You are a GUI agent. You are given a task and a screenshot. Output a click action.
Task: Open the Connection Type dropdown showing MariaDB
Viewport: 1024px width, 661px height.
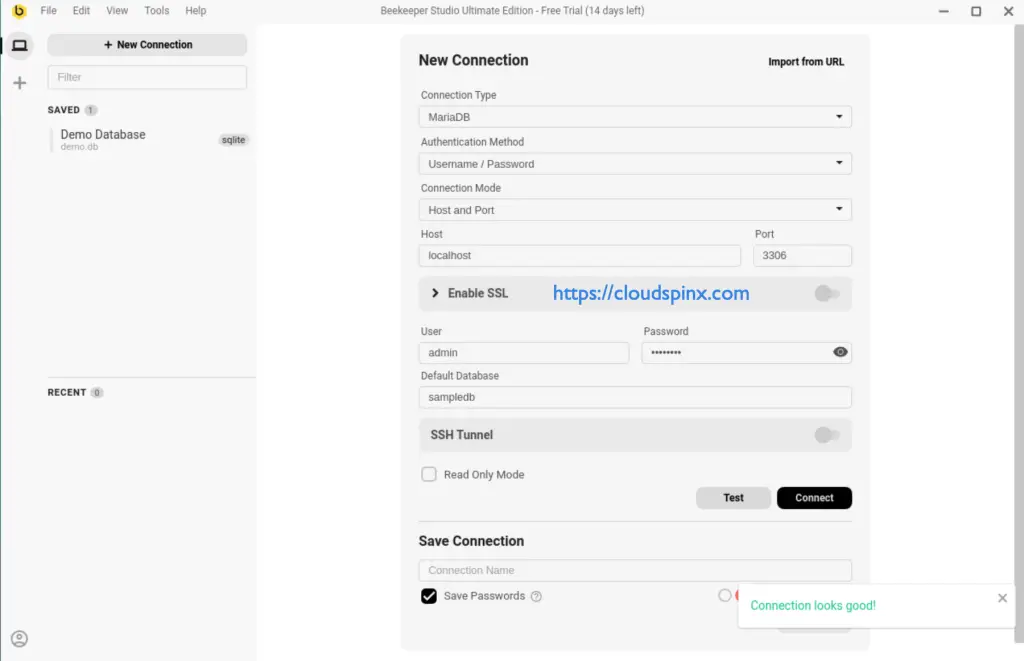635,117
